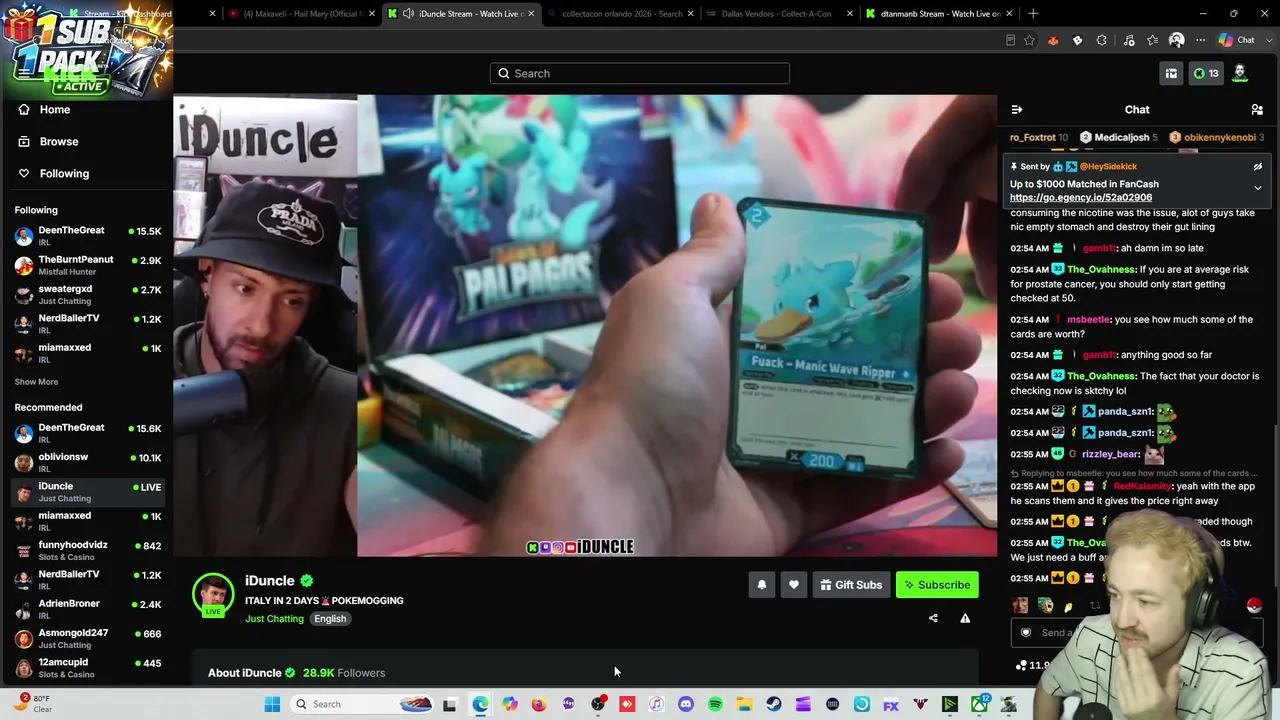Click username RedKalamity in chat
This screenshot has width=1280, height=720.
1142,487
